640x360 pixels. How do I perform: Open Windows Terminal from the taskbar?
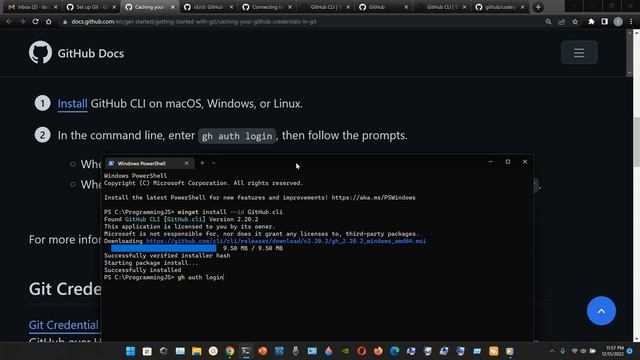(x=246, y=351)
